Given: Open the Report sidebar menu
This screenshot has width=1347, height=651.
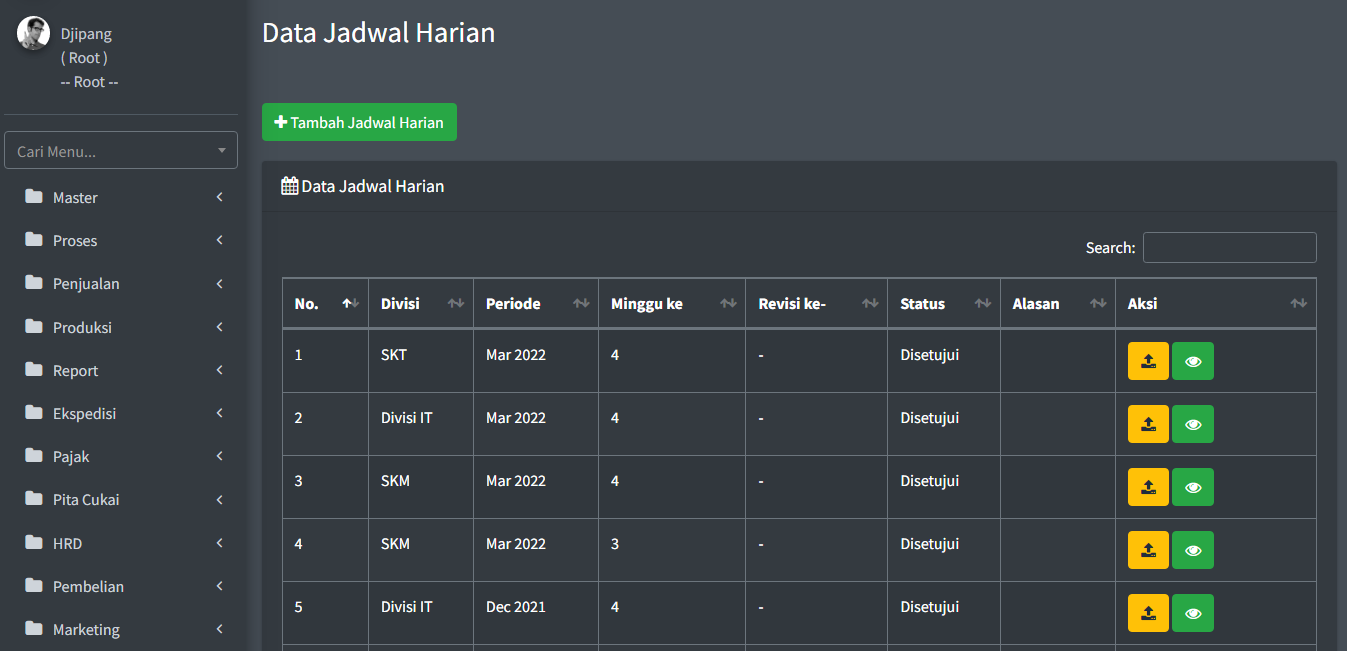Looking at the screenshot, I should coord(76,371).
